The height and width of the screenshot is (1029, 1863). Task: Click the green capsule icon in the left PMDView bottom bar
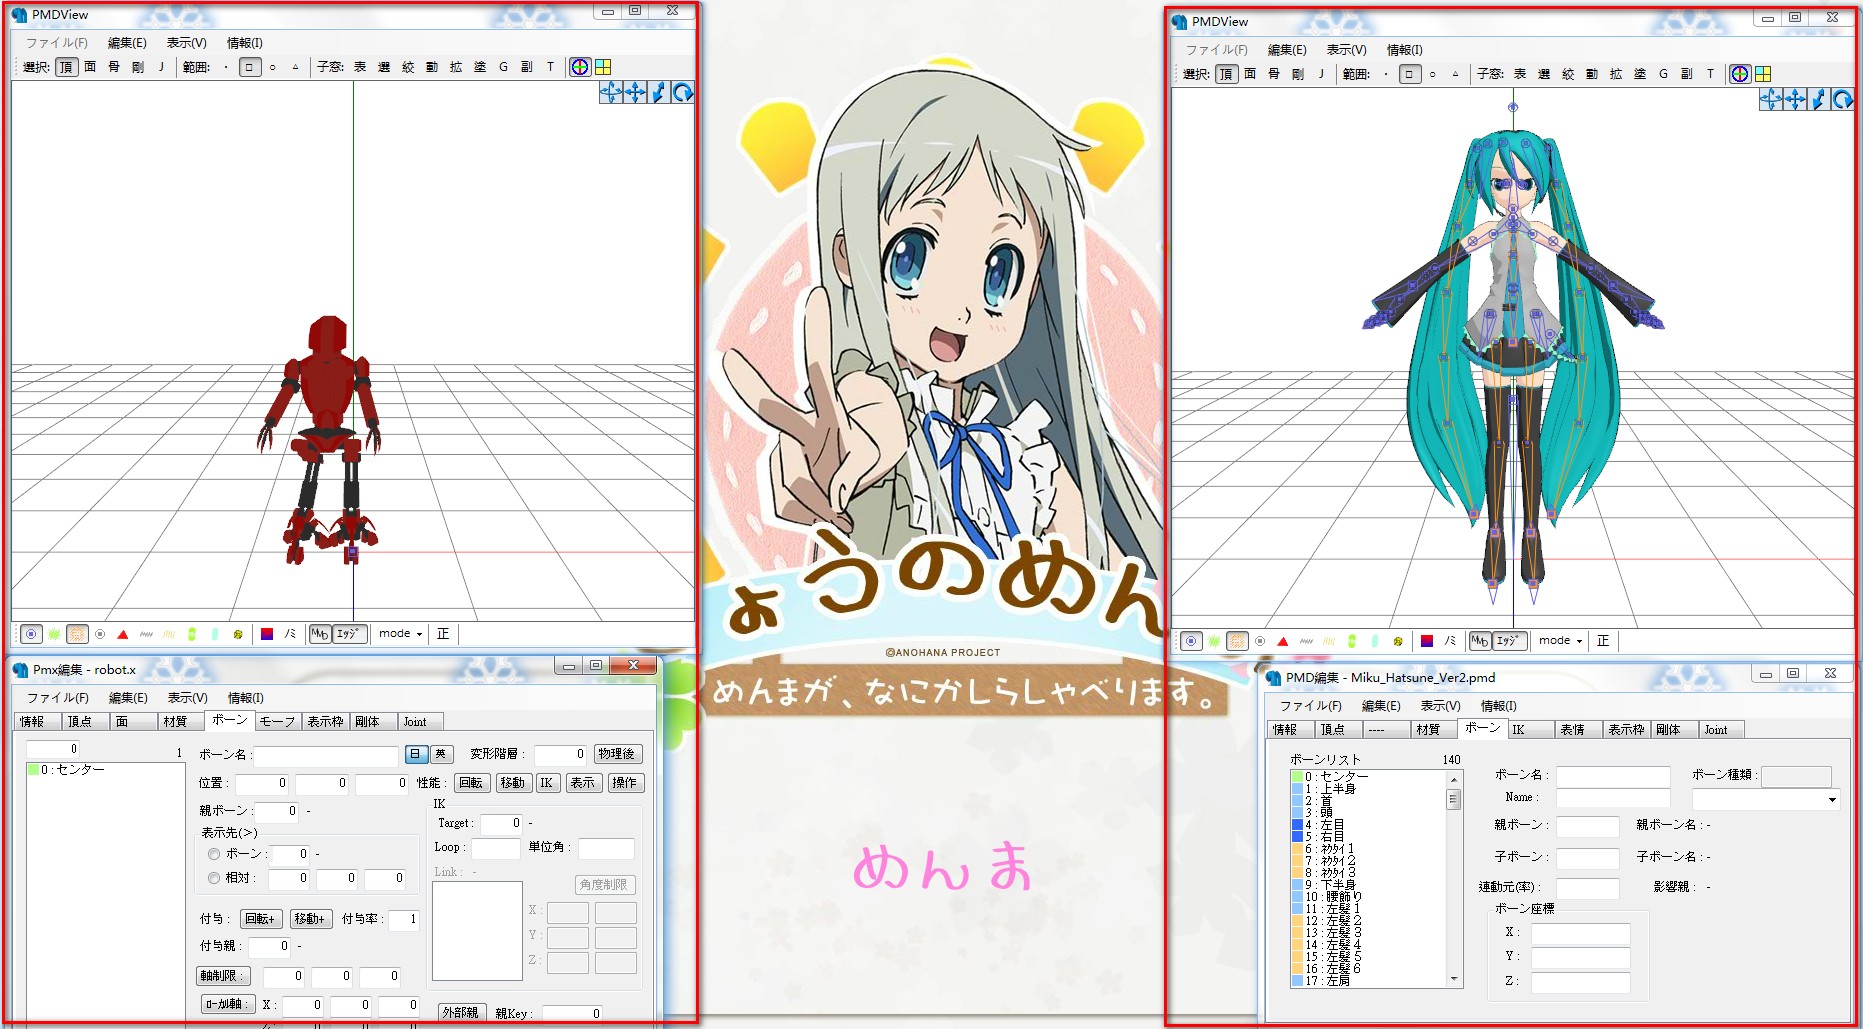pyautogui.click(x=192, y=634)
